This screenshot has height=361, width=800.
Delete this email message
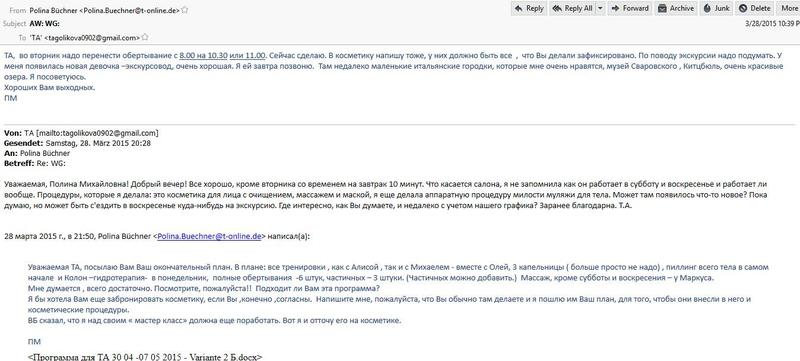tap(755, 8)
